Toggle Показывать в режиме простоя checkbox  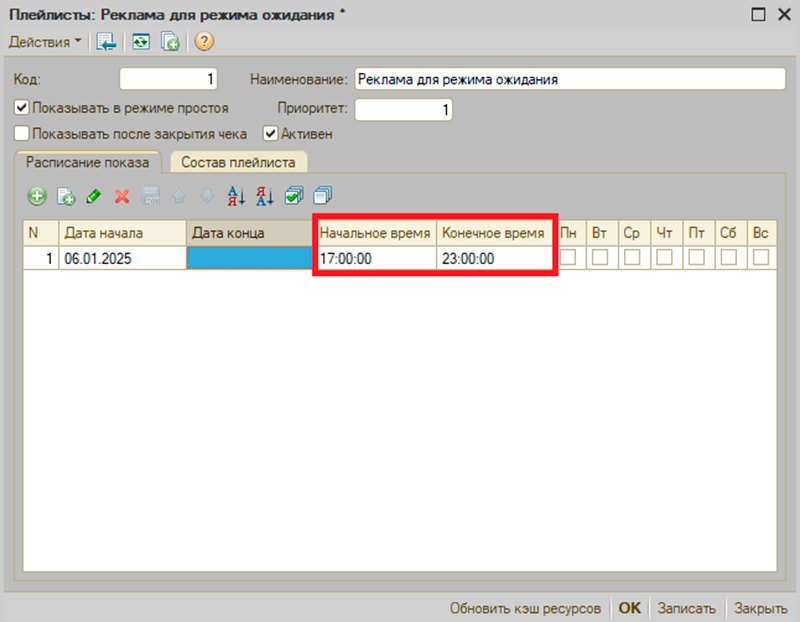pyautogui.click(x=21, y=108)
